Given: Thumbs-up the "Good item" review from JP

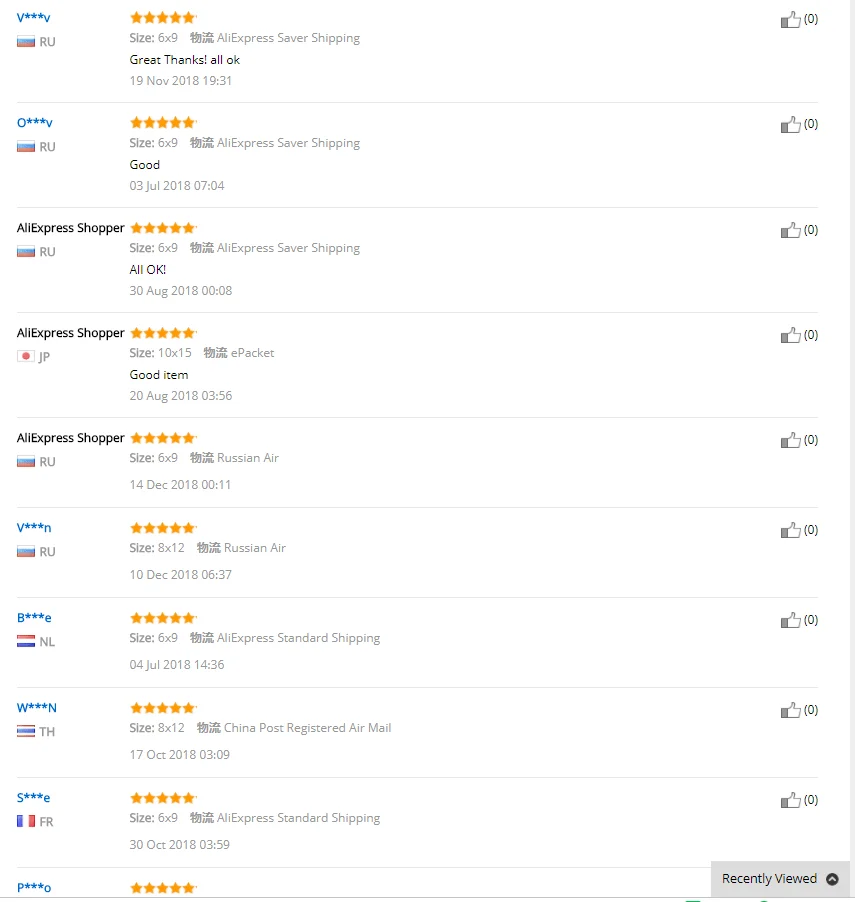Looking at the screenshot, I should [791, 335].
